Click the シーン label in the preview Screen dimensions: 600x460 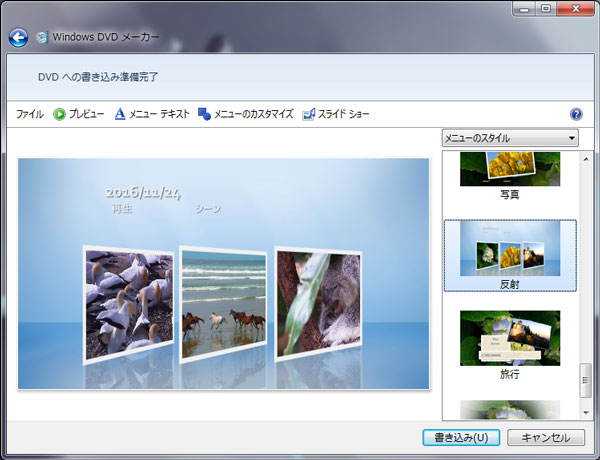click(x=208, y=209)
